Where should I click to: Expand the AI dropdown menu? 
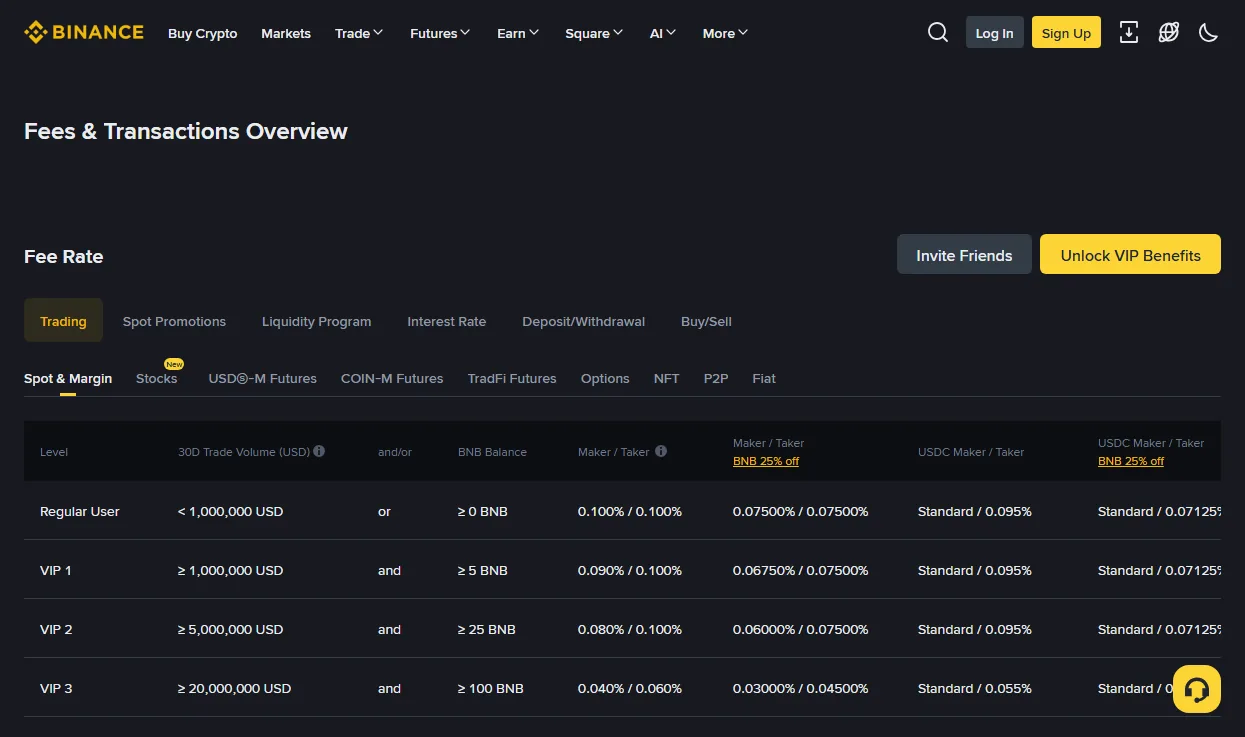click(x=663, y=33)
